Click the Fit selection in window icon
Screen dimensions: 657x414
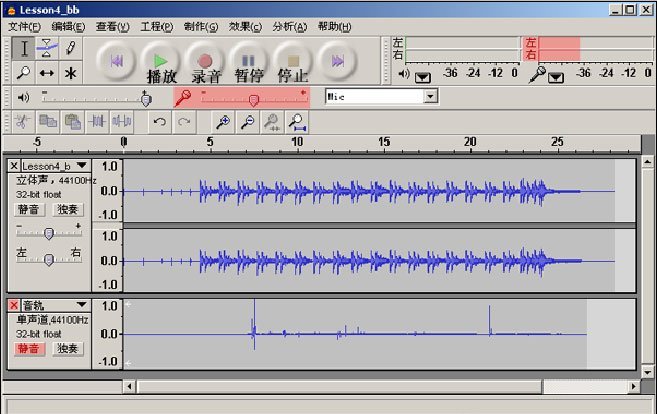pos(272,122)
